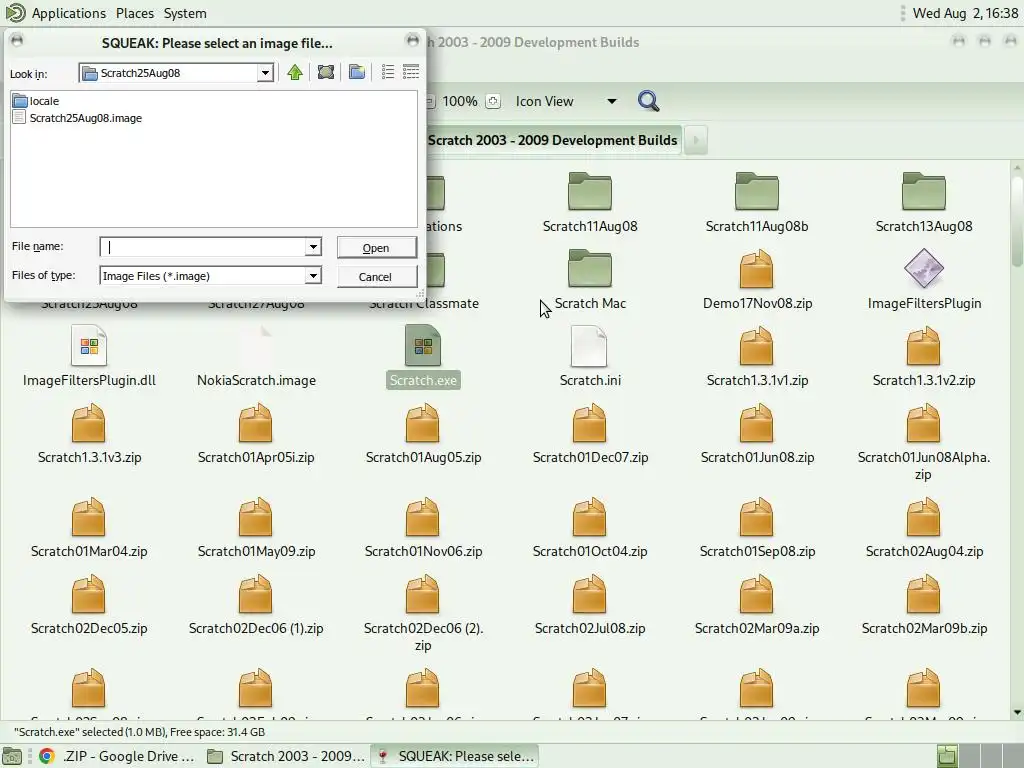The height and width of the screenshot is (768, 1024).
Task: Expand the File name dropdown arrow
Action: pyautogui.click(x=313, y=247)
